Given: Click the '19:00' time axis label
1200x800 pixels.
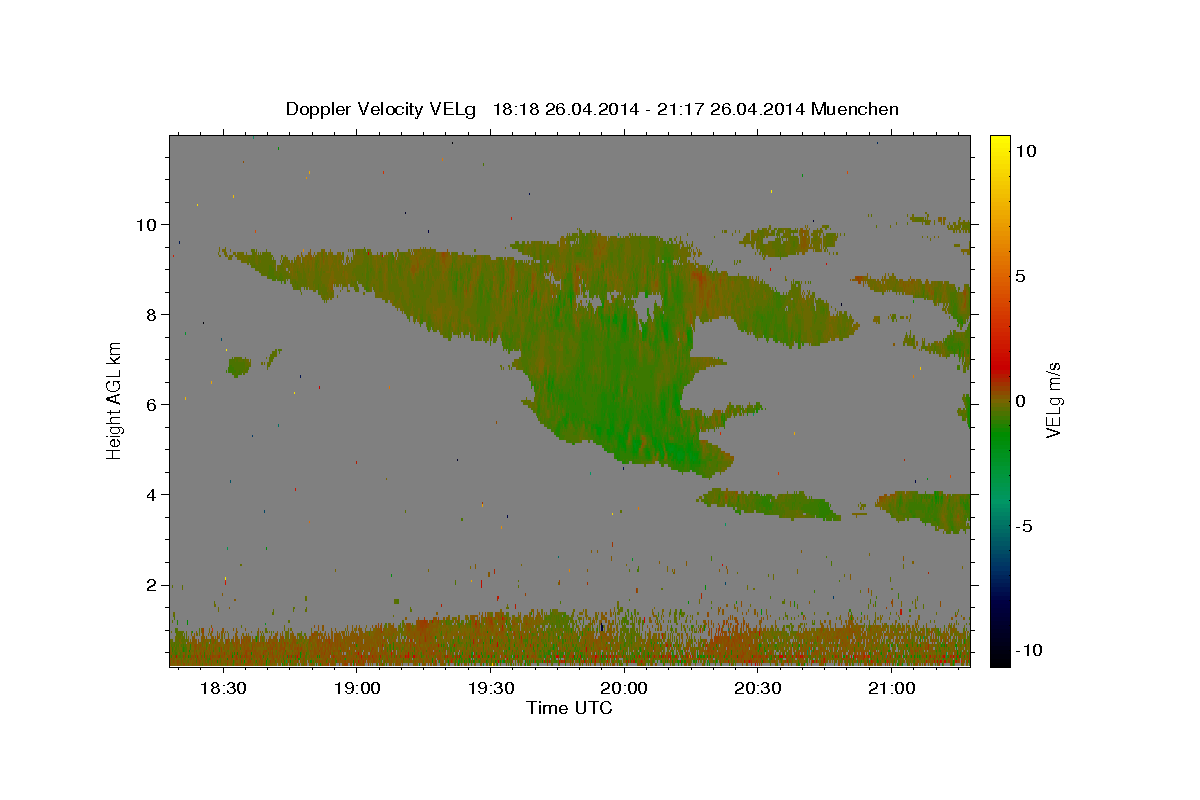Looking at the screenshot, I should pyautogui.click(x=357, y=689).
